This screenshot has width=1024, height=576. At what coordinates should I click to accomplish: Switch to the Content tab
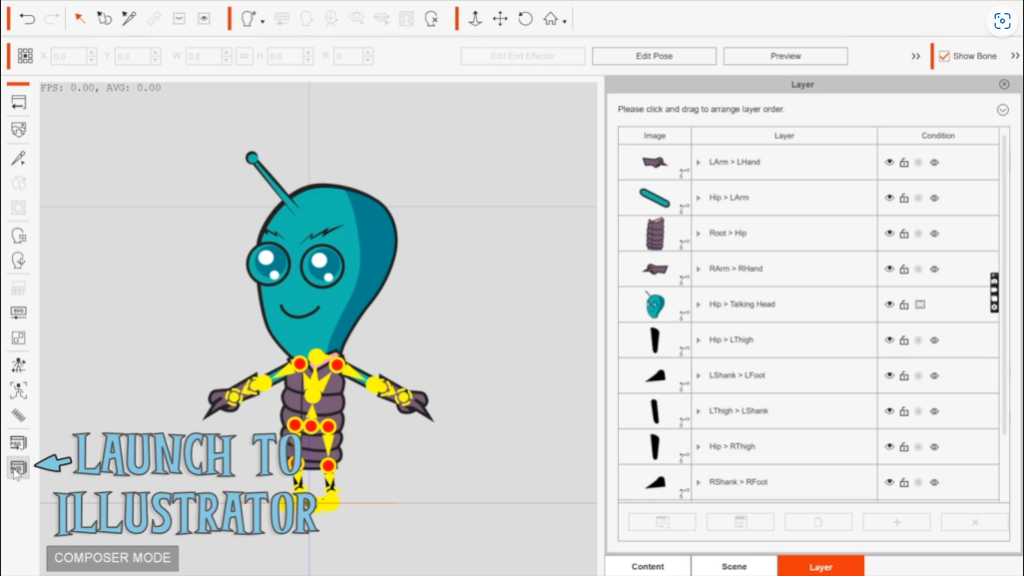(647, 566)
